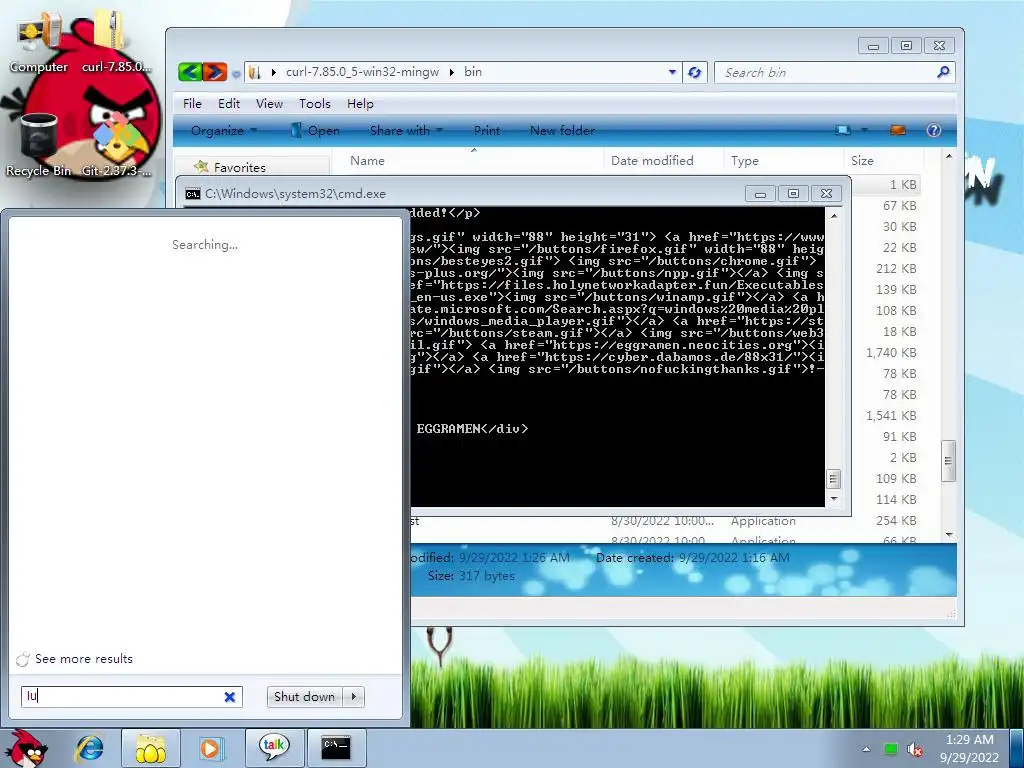Click the Search bin input field

click(x=826, y=72)
